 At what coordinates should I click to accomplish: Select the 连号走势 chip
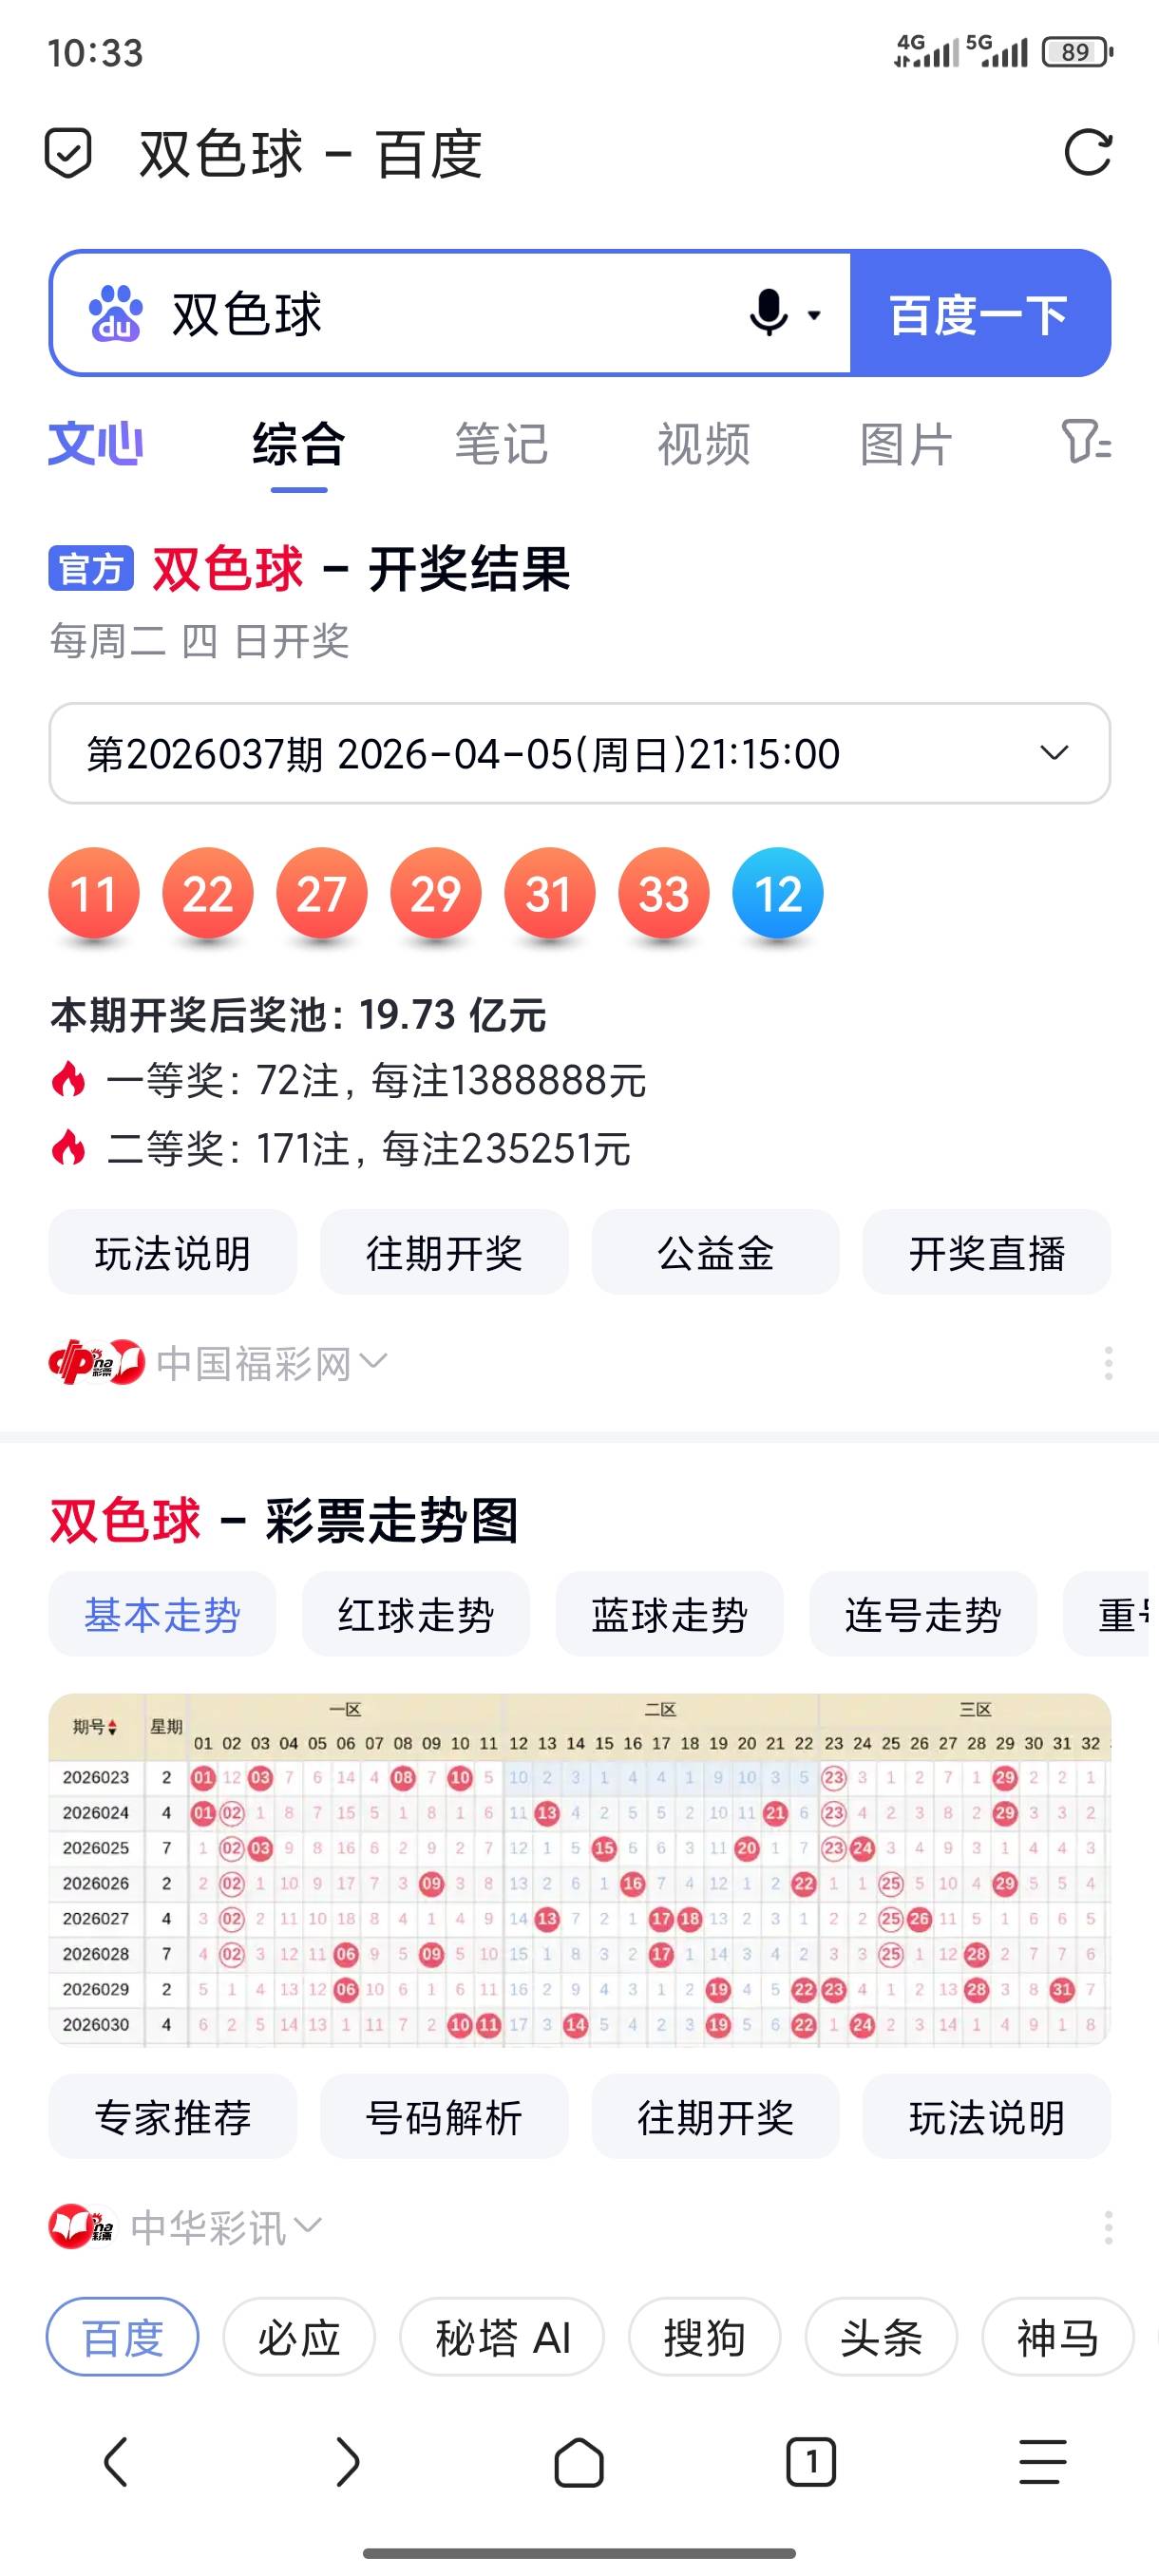click(923, 1614)
